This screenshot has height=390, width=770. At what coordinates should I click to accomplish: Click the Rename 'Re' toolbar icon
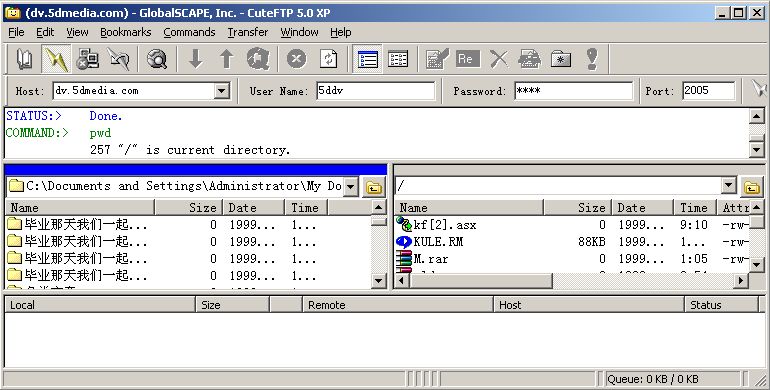(x=467, y=59)
